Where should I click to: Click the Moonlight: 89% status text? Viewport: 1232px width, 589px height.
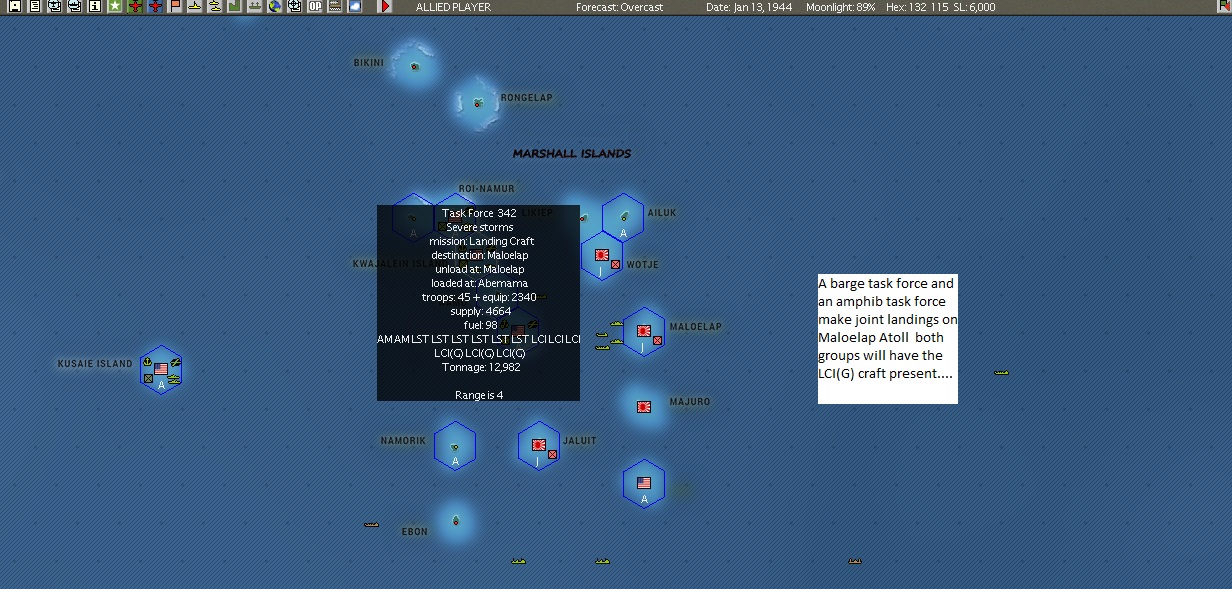[841, 7]
